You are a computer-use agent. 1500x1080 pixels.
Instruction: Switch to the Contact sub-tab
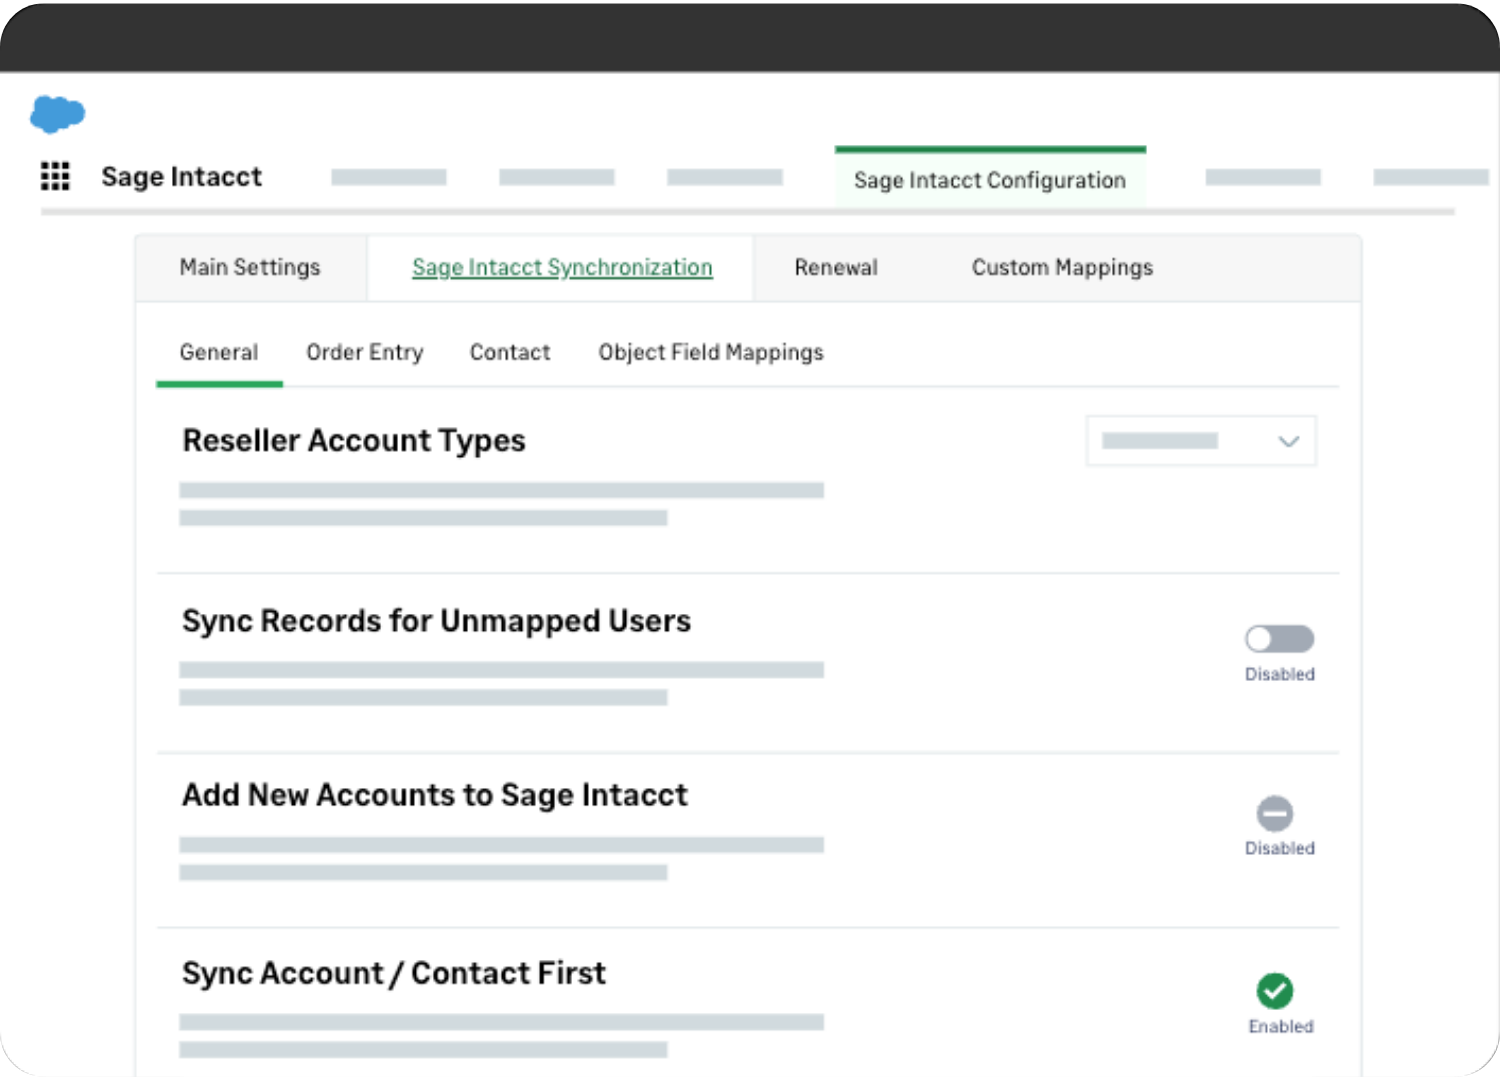tap(510, 352)
